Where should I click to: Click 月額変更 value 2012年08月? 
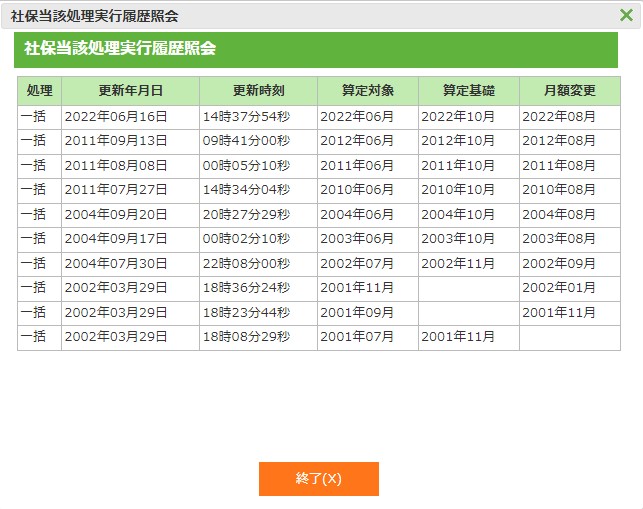pos(559,141)
